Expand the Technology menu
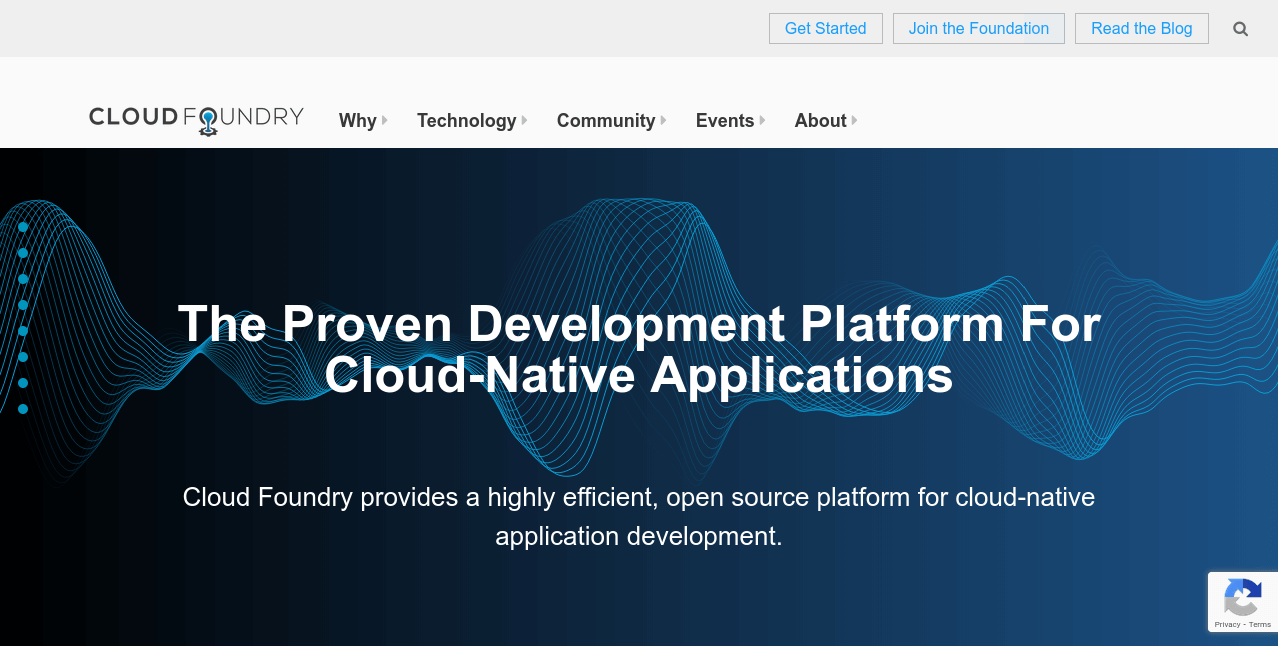The height and width of the screenshot is (646, 1278). coord(472,121)
